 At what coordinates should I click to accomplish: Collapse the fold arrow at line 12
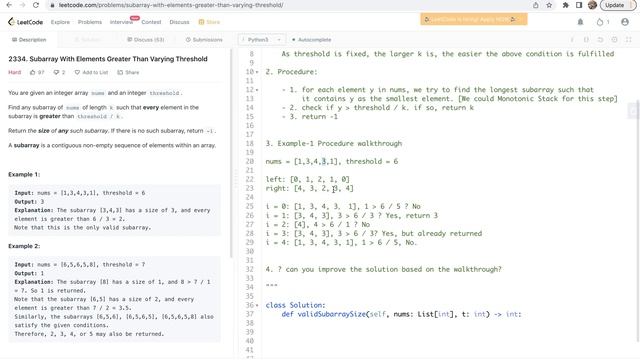[257, 90]
